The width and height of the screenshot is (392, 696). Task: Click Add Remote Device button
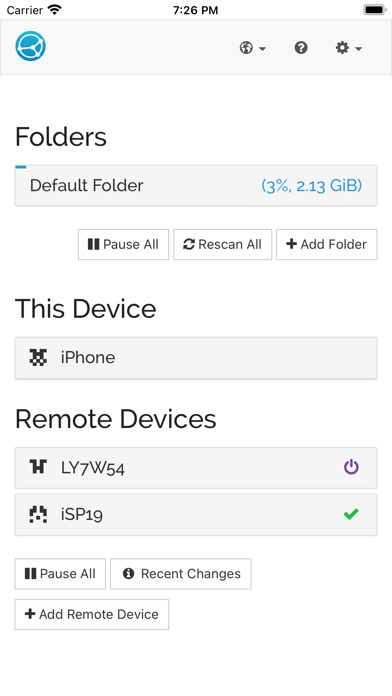pyautogui.click(x=92, y=614)
